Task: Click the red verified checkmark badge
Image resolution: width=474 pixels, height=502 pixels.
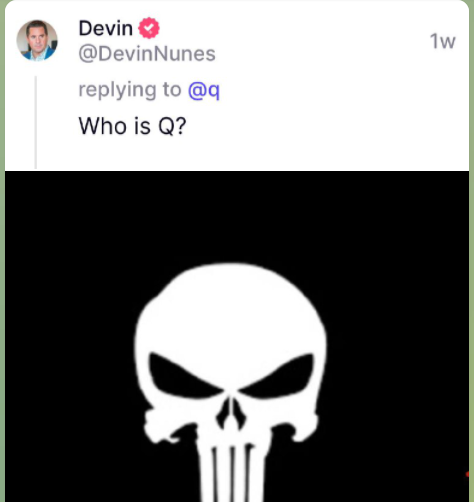Action: tap(149, 28)
